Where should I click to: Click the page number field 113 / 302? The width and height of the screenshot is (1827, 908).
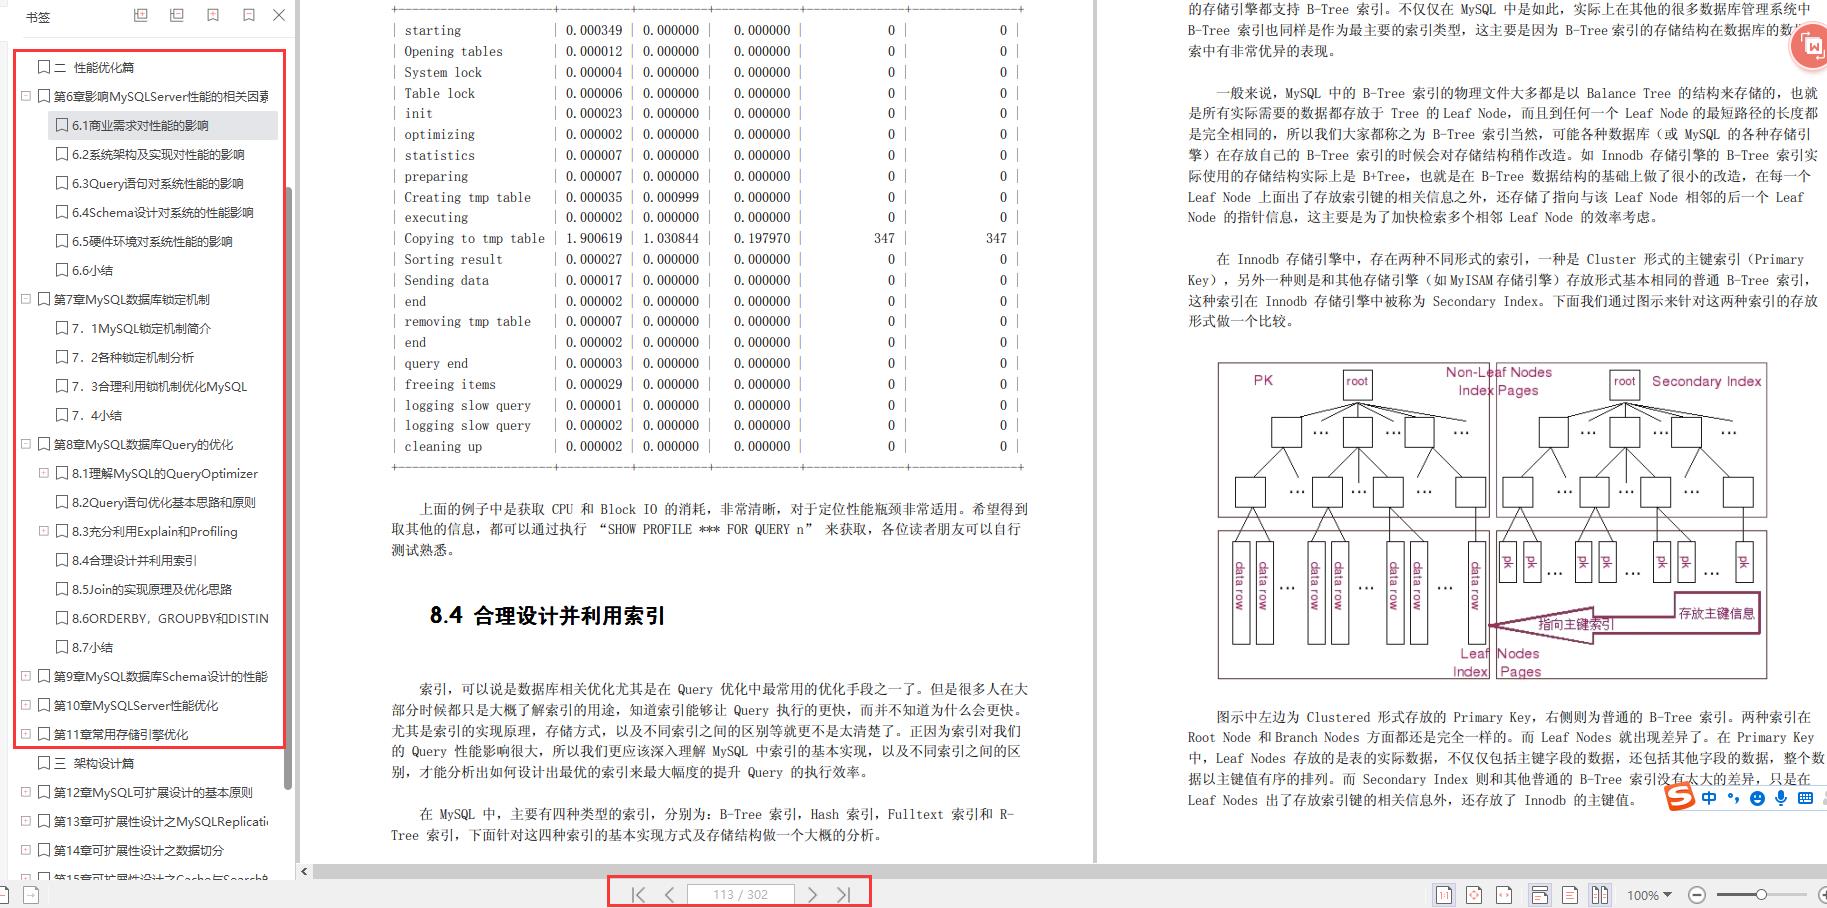click(741, 894)
